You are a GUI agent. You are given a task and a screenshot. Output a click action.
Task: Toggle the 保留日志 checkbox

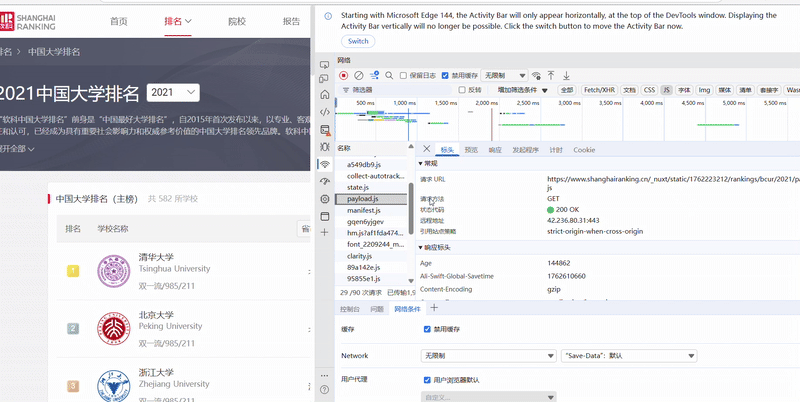[403, 76]
